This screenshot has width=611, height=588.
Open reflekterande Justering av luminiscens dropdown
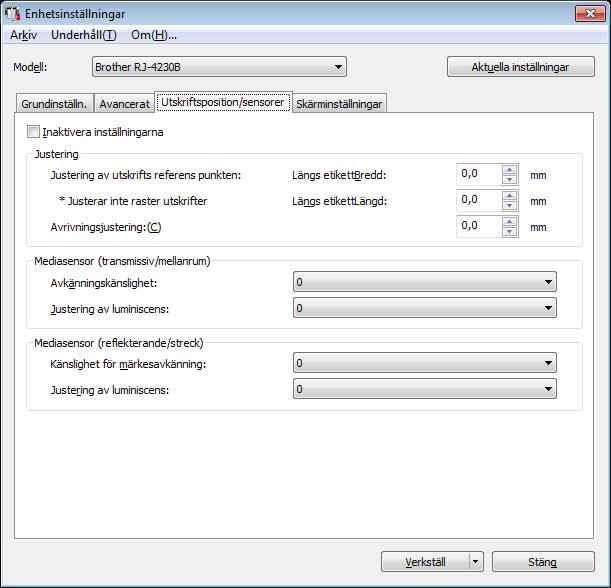[425, 389]
